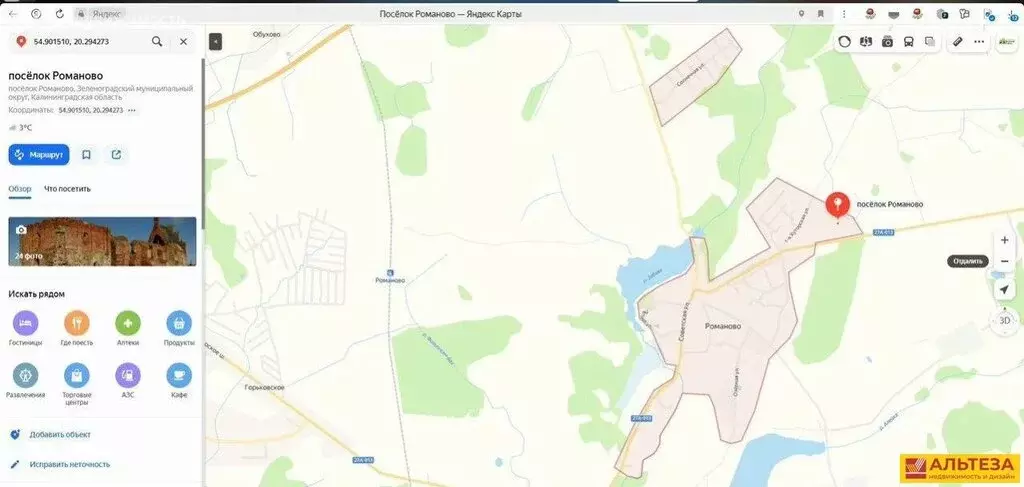This screenshot has height=487, width=1024.
Task: Switch to Что посетить tab
Action: (x=67, y=188)
